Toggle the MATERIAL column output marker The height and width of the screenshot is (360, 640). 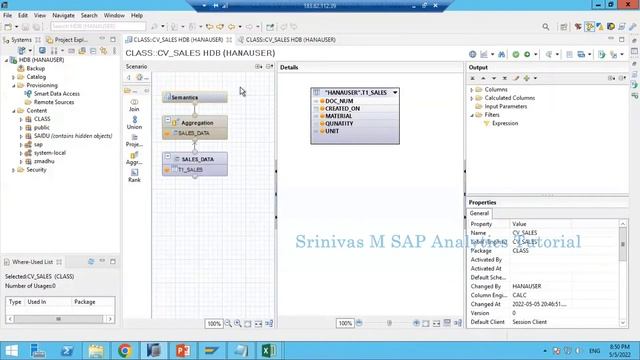pyautogui.click(x=322, y=116)
